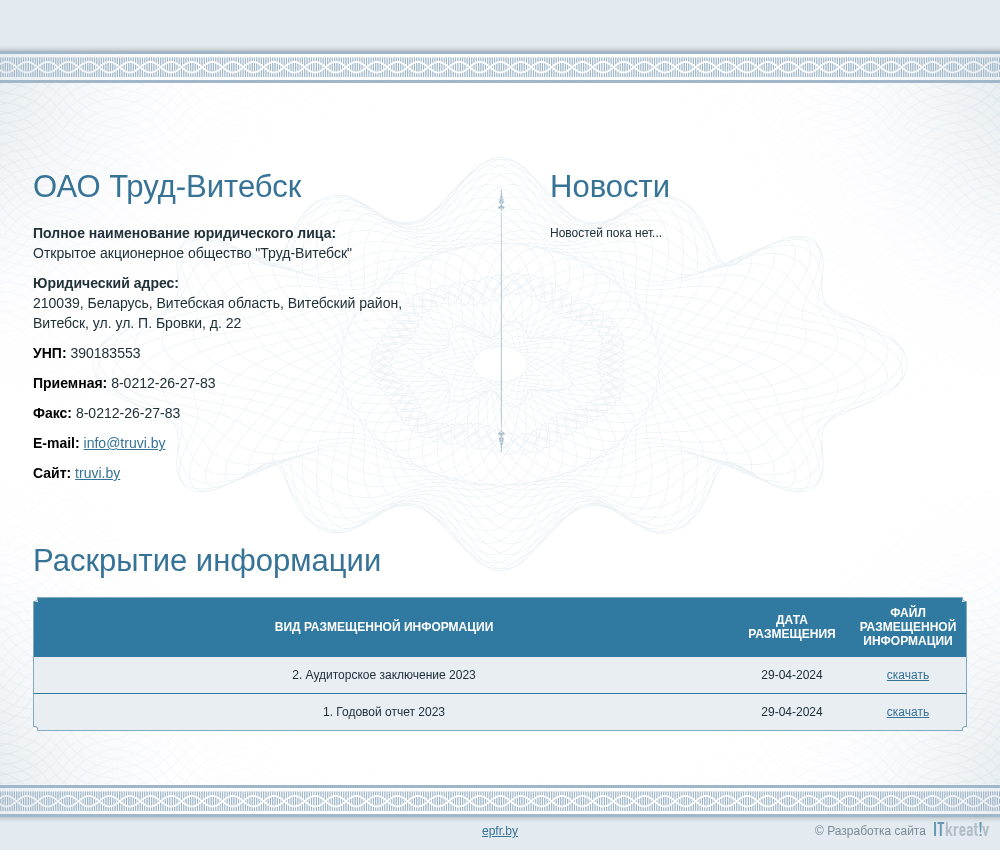Viewport: 1000px width, 850px height.
Task: Click the 'Юридический адрес:' label
Action: [x=106, y=283]
